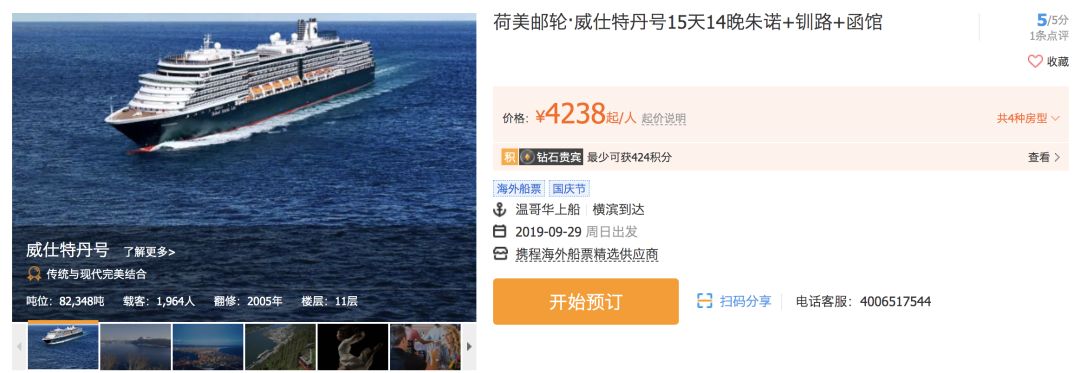Start booking with 开始预订 button
Screen dimensions: 1080x373
585,301
